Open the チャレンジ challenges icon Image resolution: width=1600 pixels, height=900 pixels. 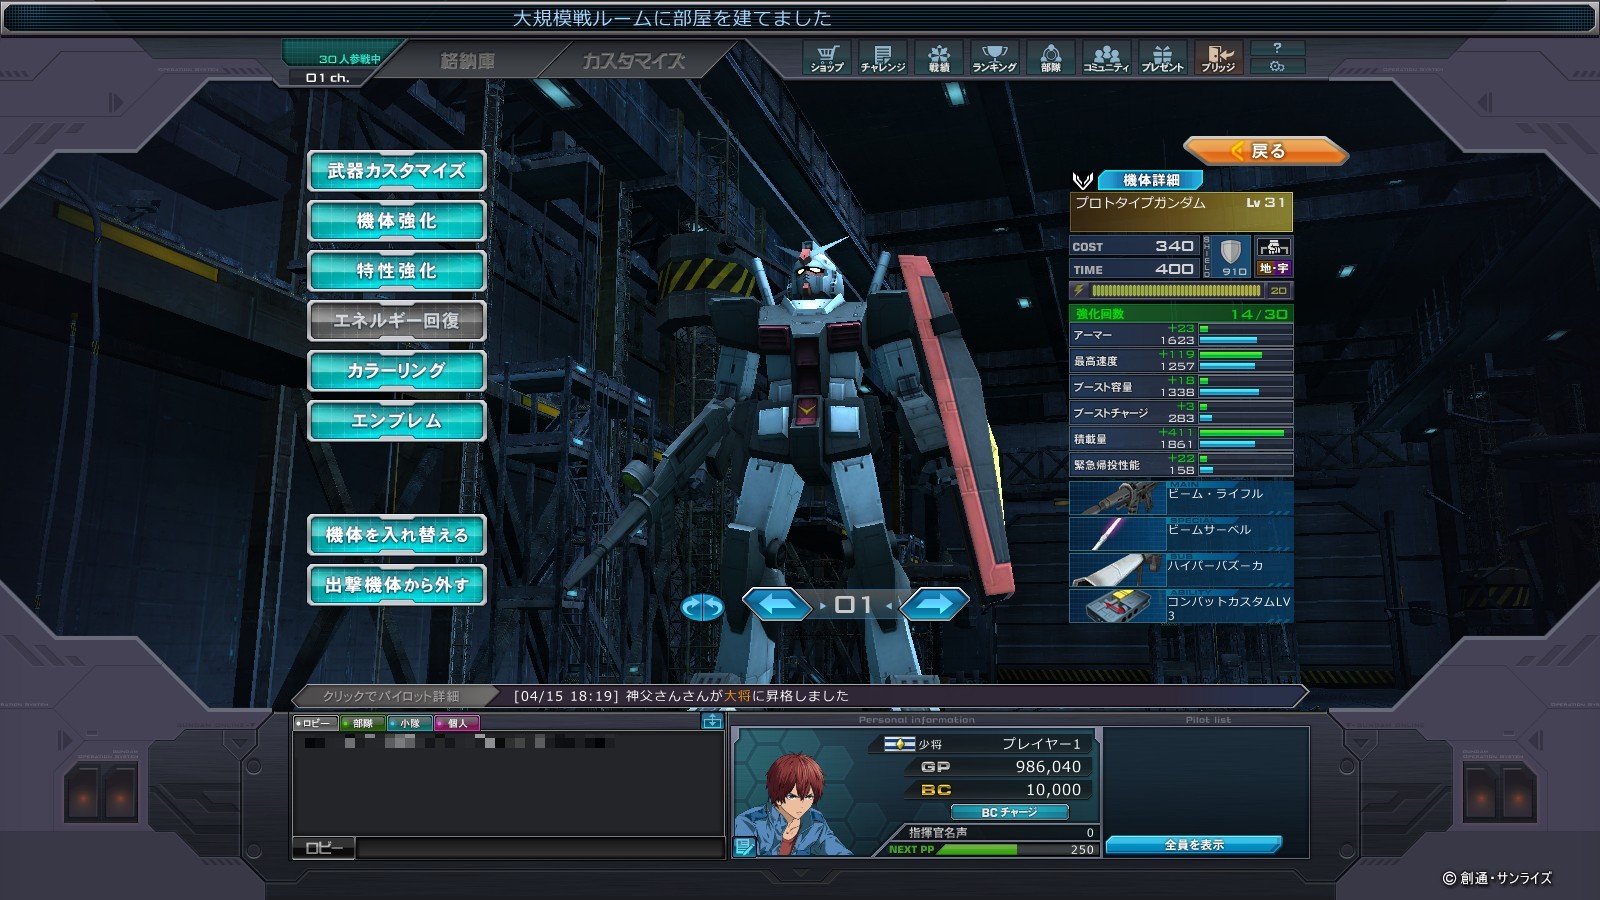coord(882,58)
